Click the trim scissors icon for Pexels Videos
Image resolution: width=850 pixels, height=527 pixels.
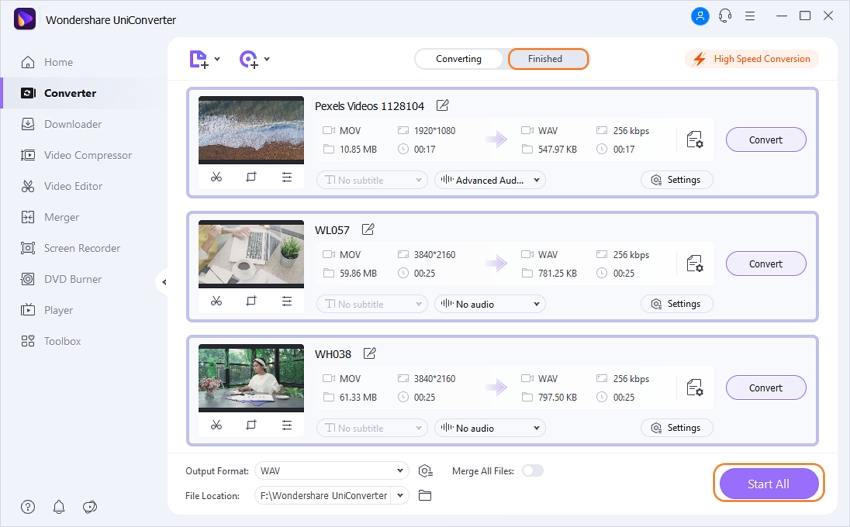[216, 177]
